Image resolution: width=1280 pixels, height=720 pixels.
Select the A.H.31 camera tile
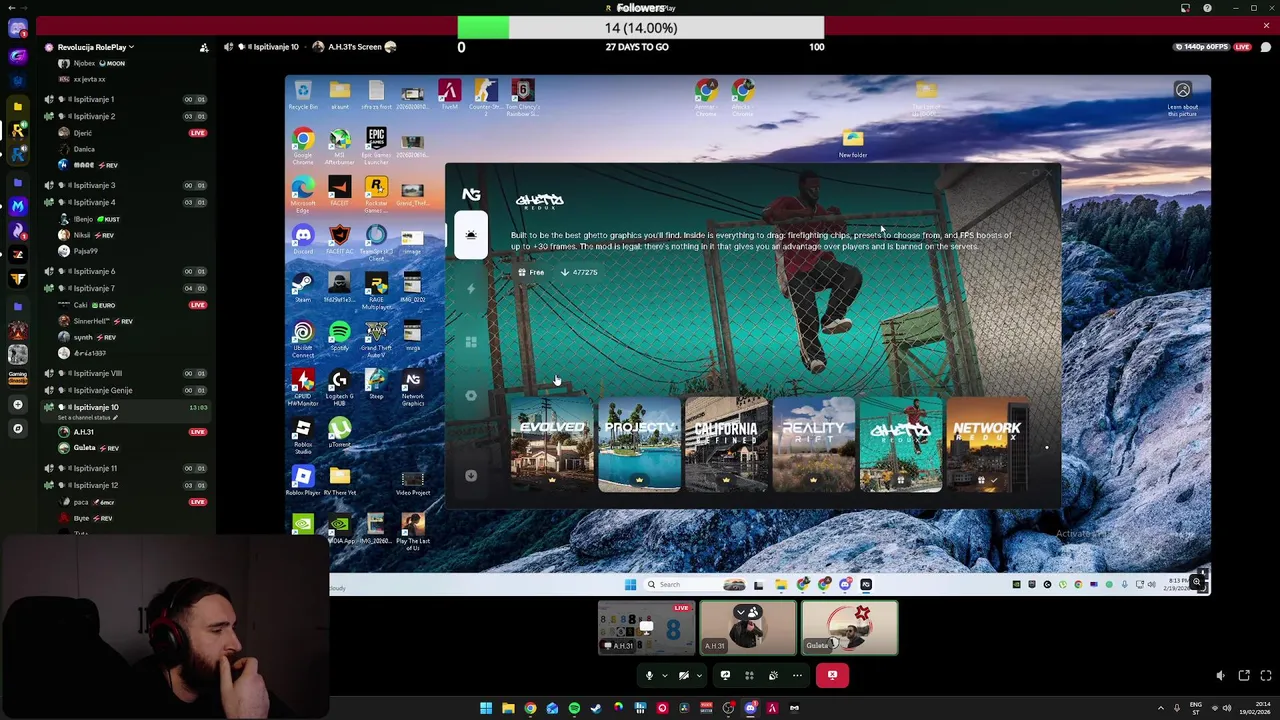pos(748,628)
